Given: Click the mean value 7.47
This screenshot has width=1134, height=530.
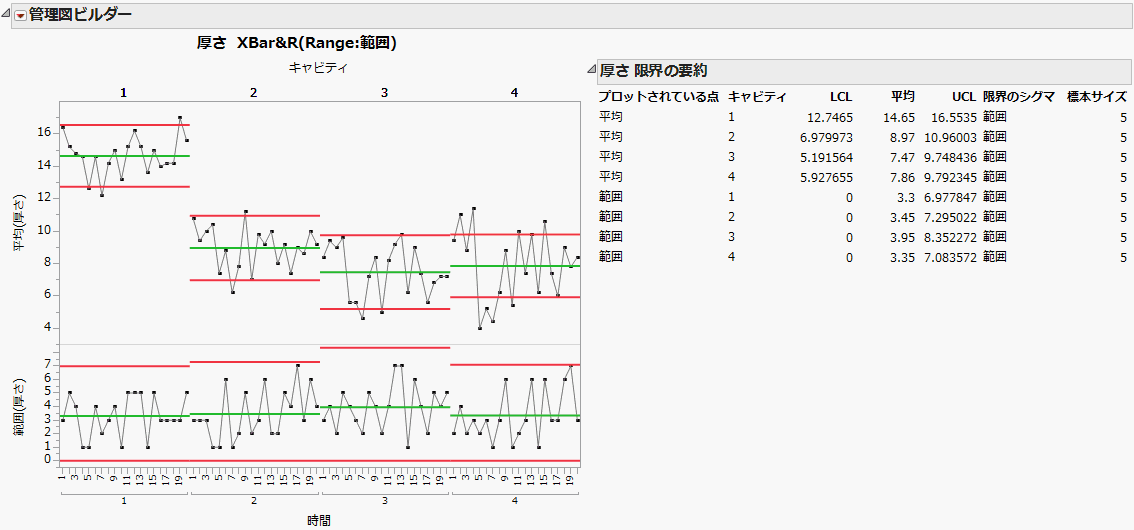Looking at the screenshot, I should [904, 156].
